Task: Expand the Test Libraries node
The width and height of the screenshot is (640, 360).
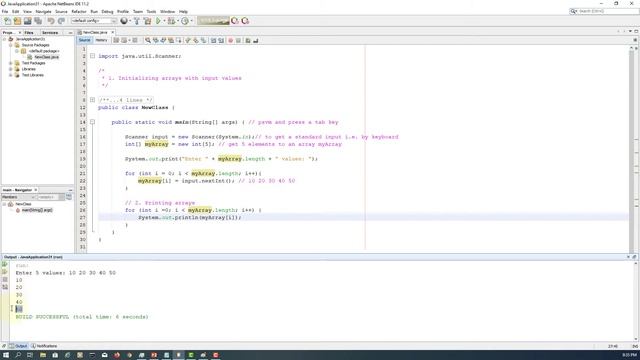Action: [x=11, y=75]
